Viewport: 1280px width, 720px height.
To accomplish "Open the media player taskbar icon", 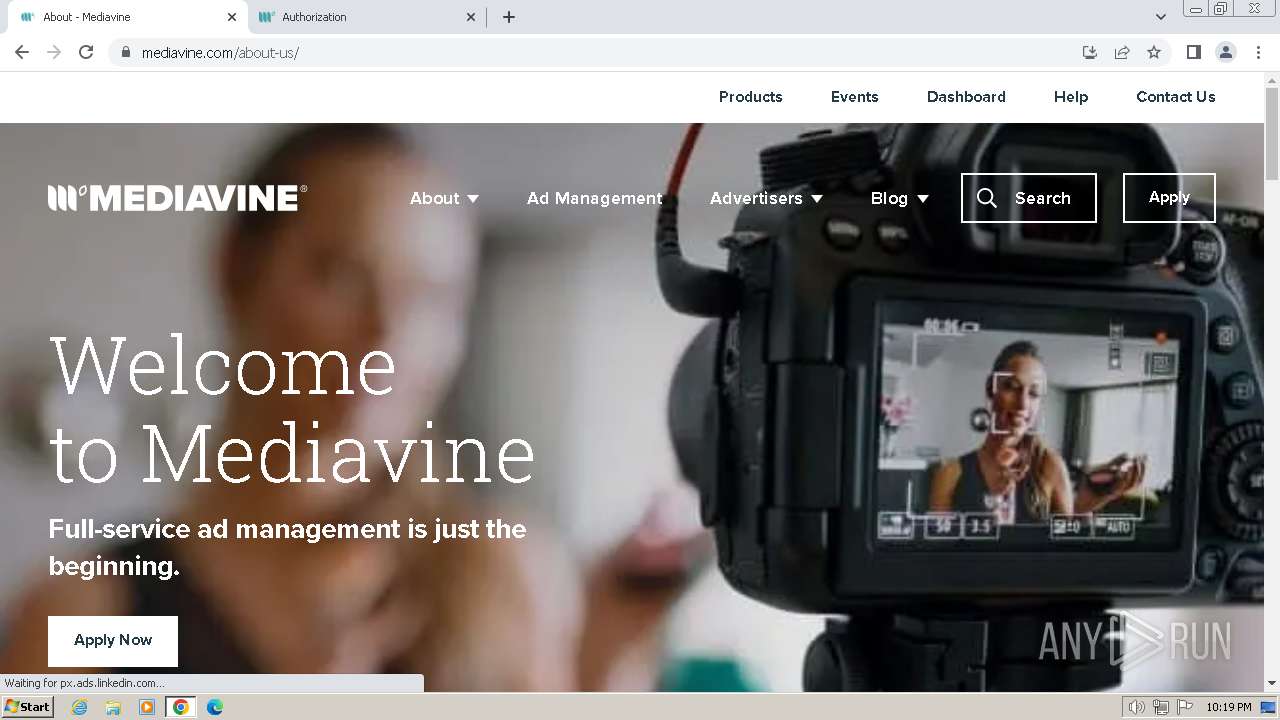I will point(147,707).
